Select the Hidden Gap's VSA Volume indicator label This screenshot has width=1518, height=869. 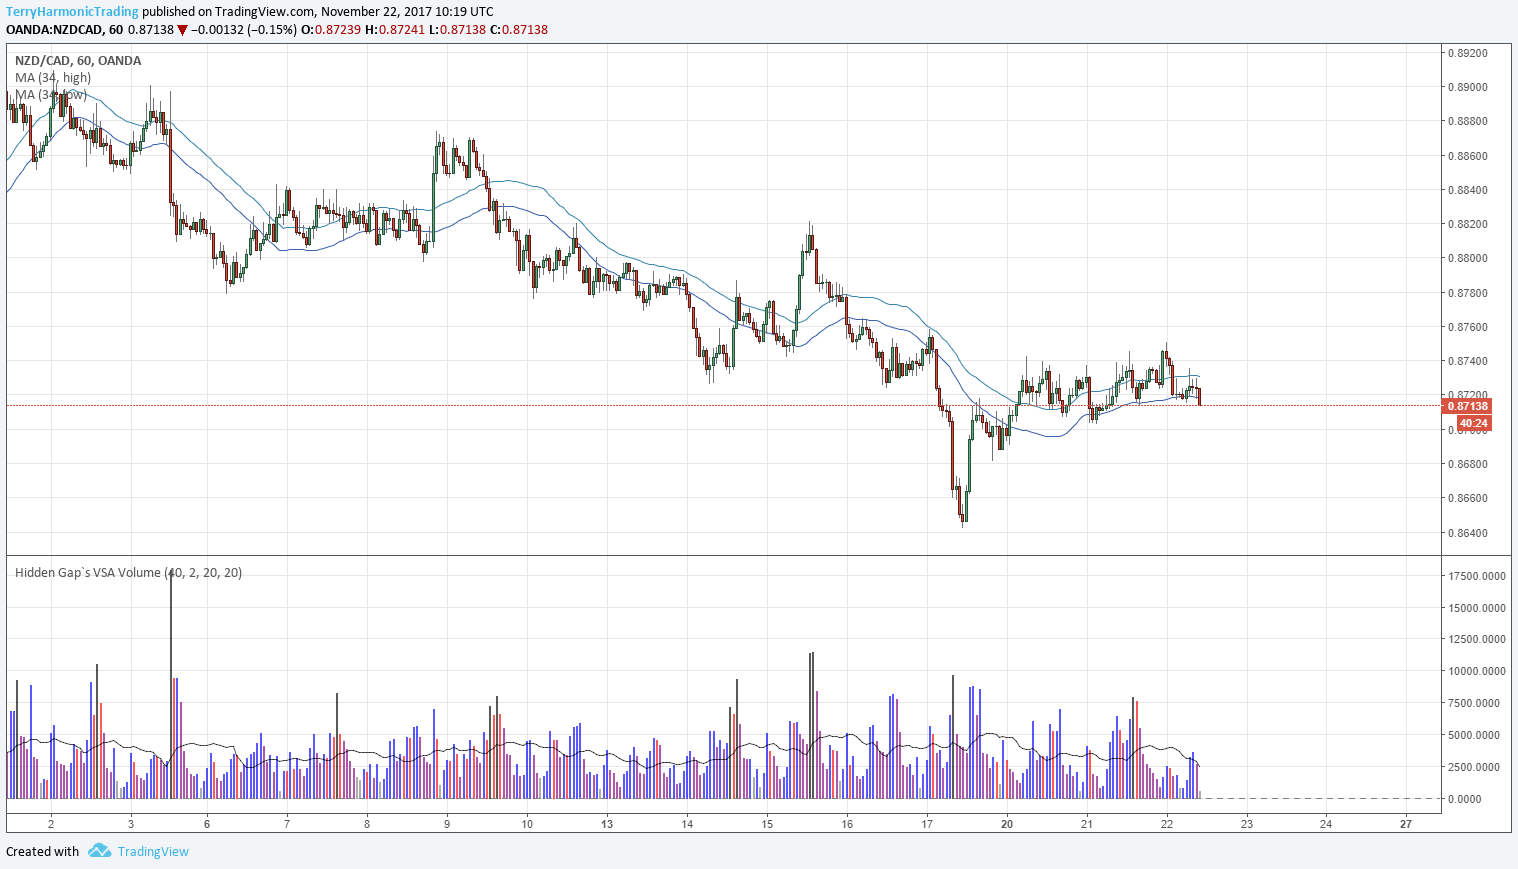(128, 573)
